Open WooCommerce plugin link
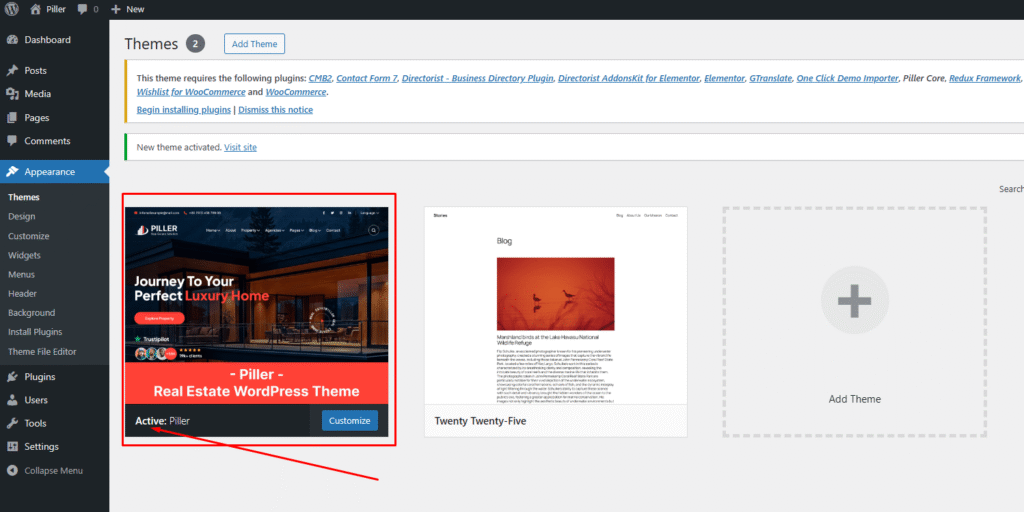 tap(296, 92)
